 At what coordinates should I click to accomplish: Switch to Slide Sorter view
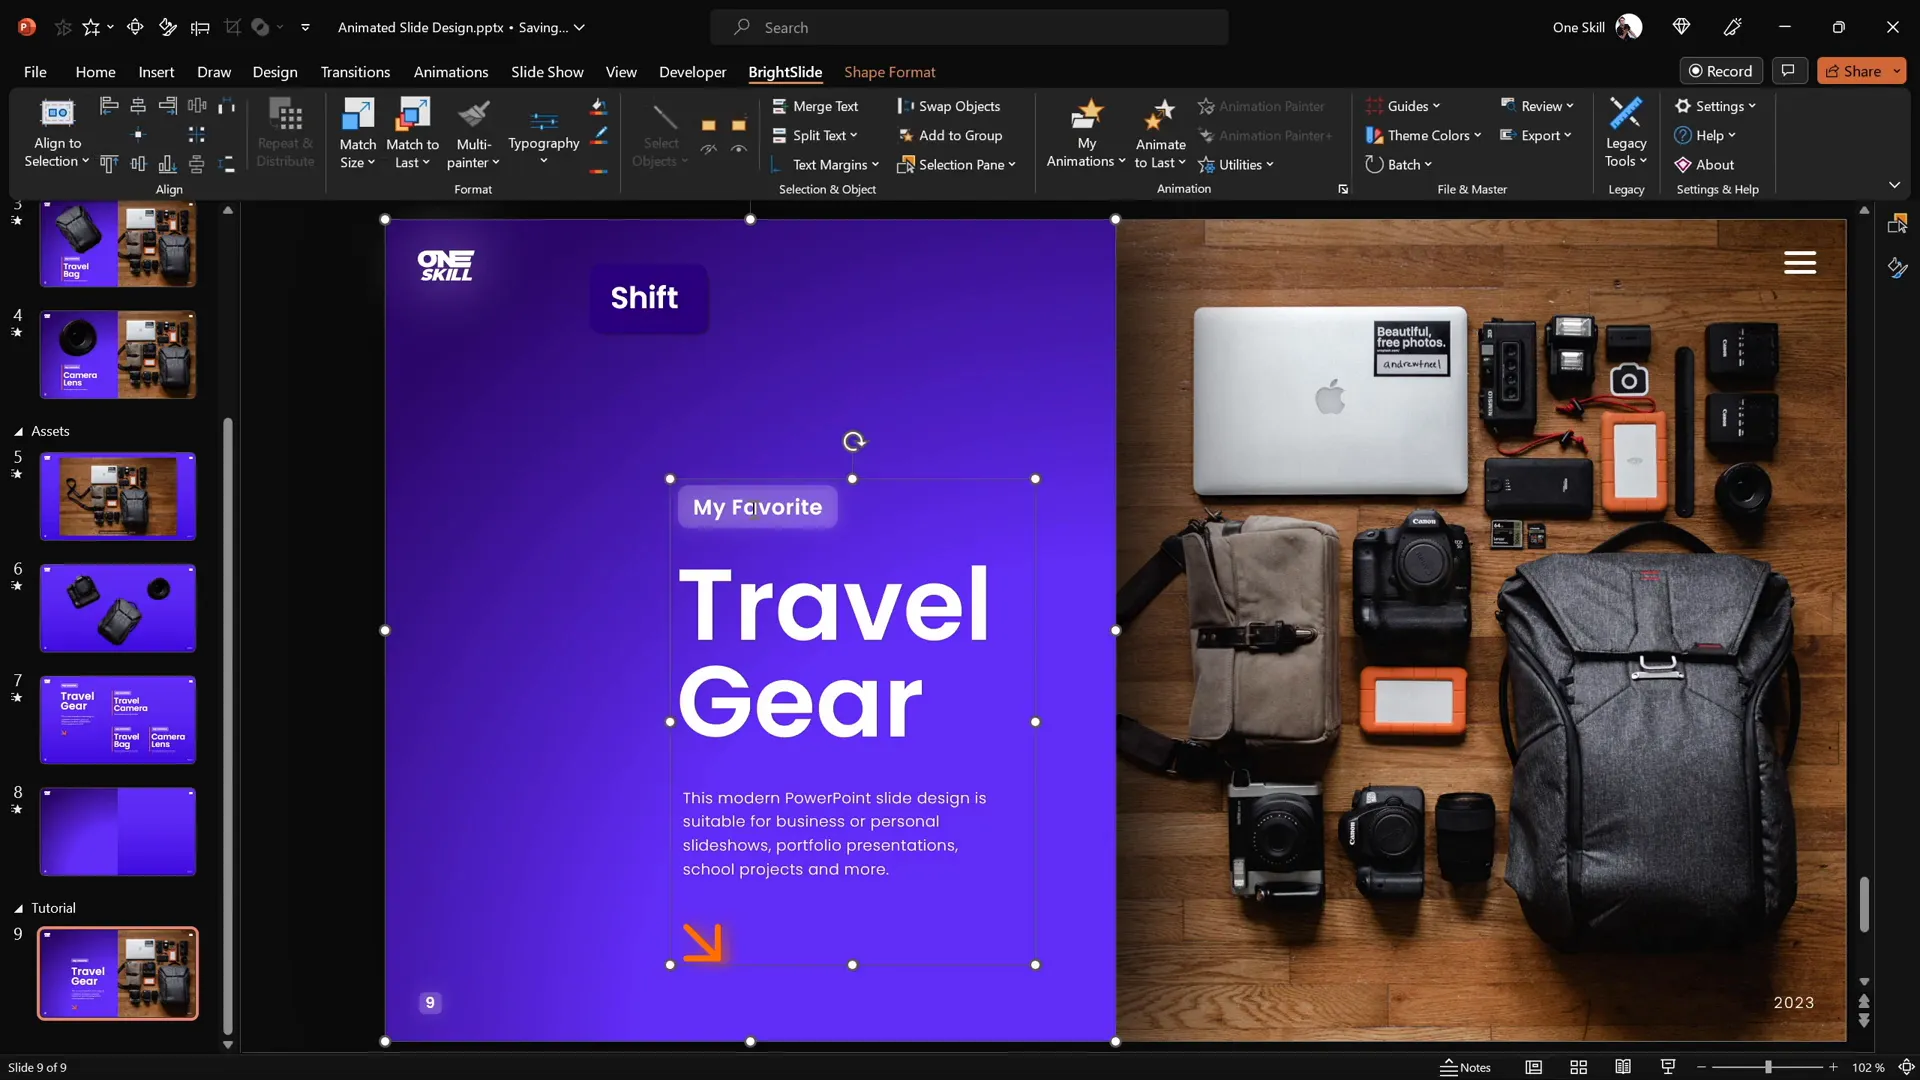(1578, 1067)
